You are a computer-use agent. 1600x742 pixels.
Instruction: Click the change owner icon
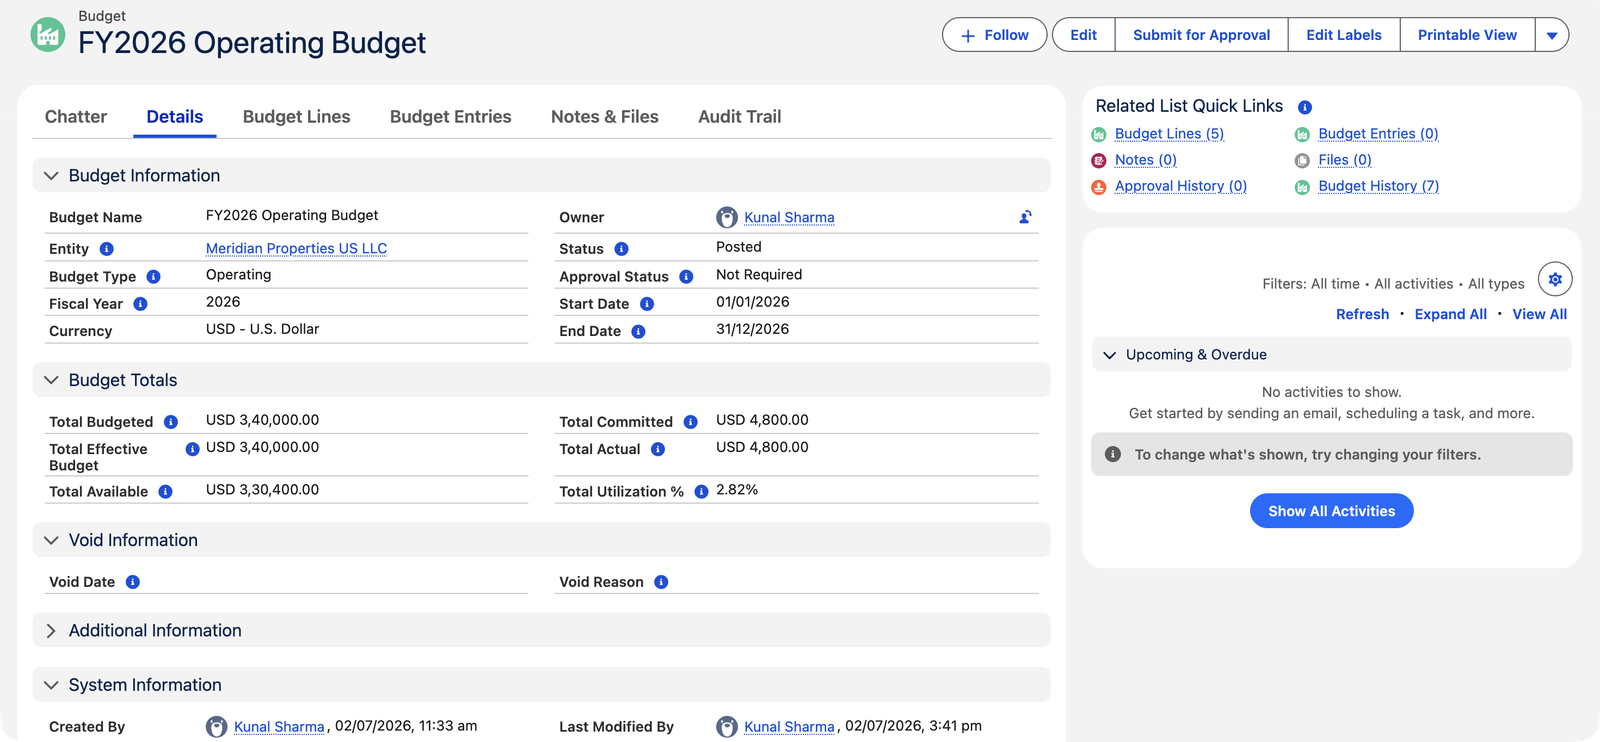tap(1025, 217)
